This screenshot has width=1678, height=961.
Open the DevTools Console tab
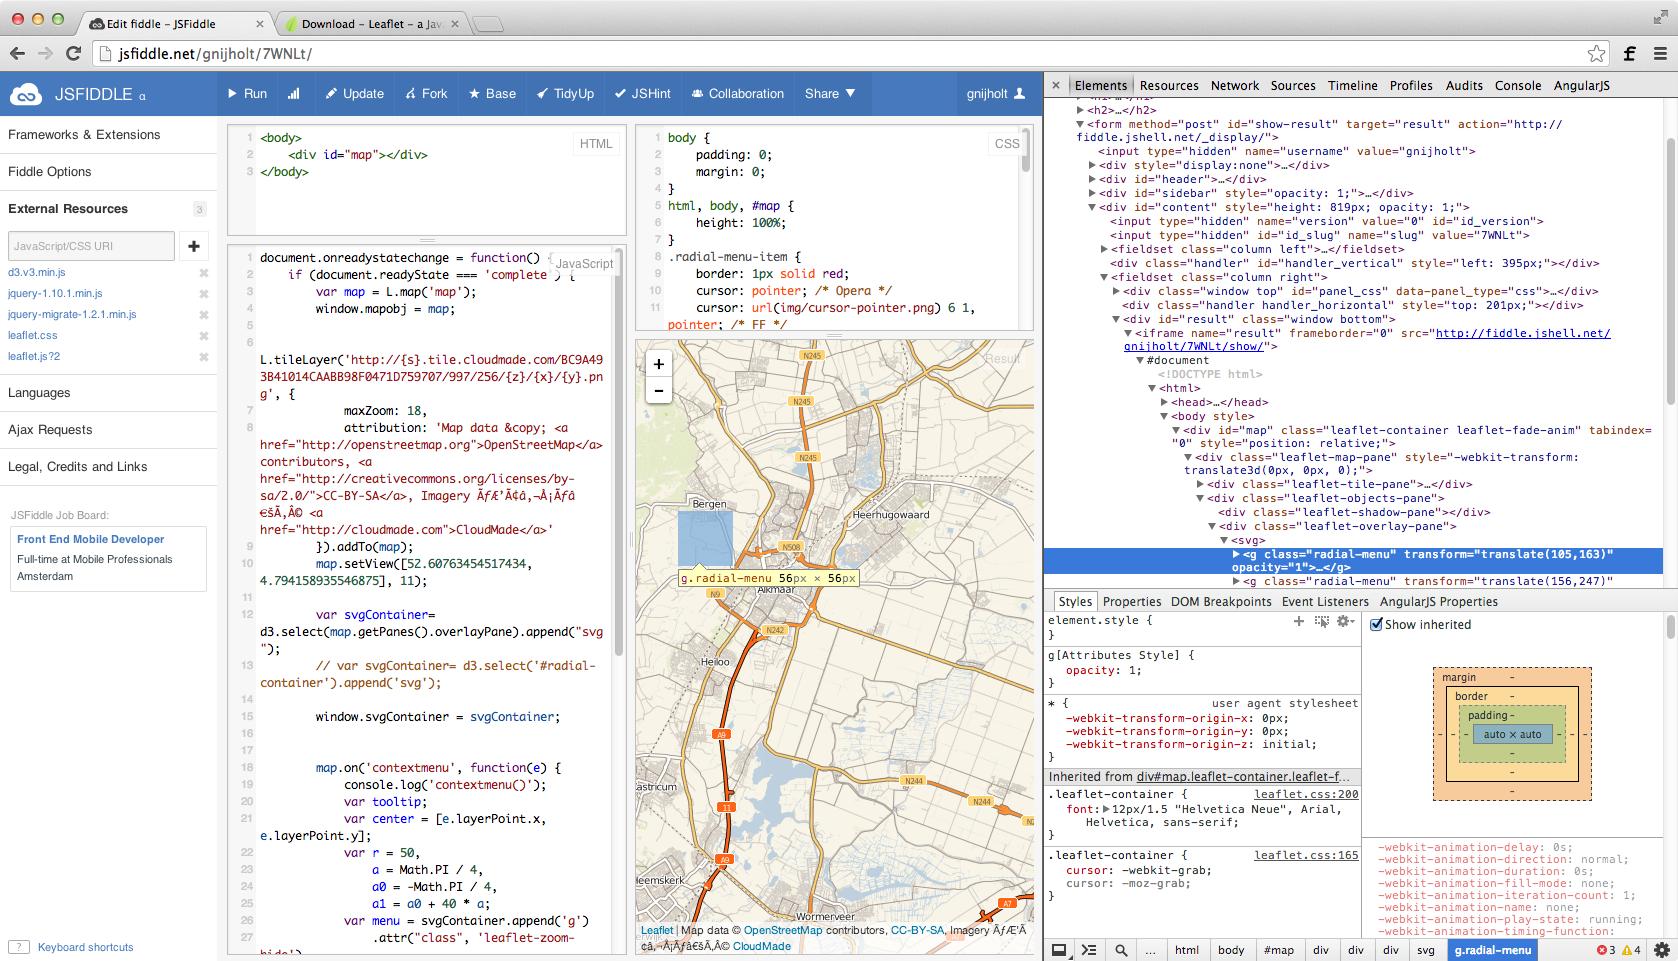point(1518,85)
